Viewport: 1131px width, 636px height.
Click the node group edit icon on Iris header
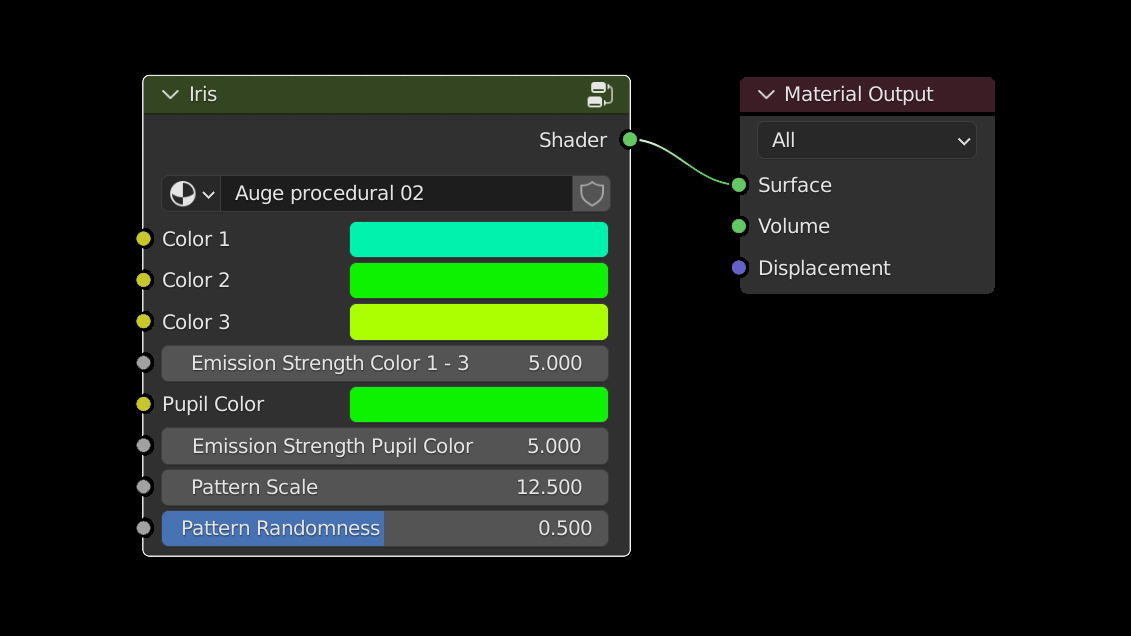click(600, 95)
